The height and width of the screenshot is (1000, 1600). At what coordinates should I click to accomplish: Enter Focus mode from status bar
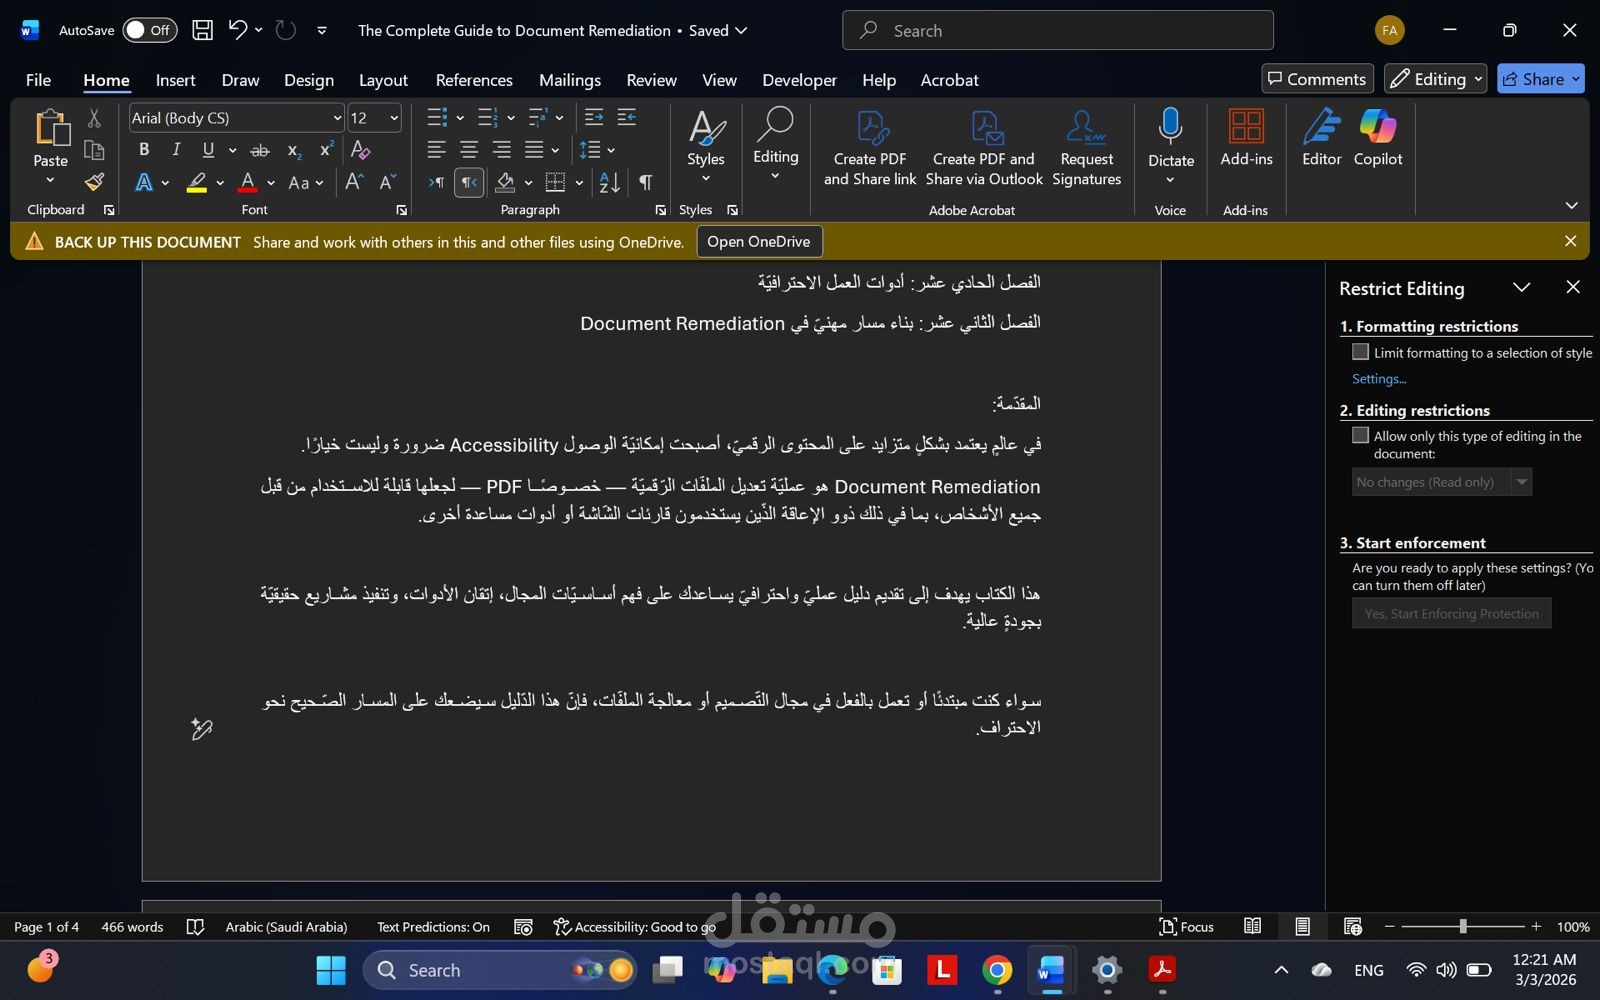[x=1186, y=927]
